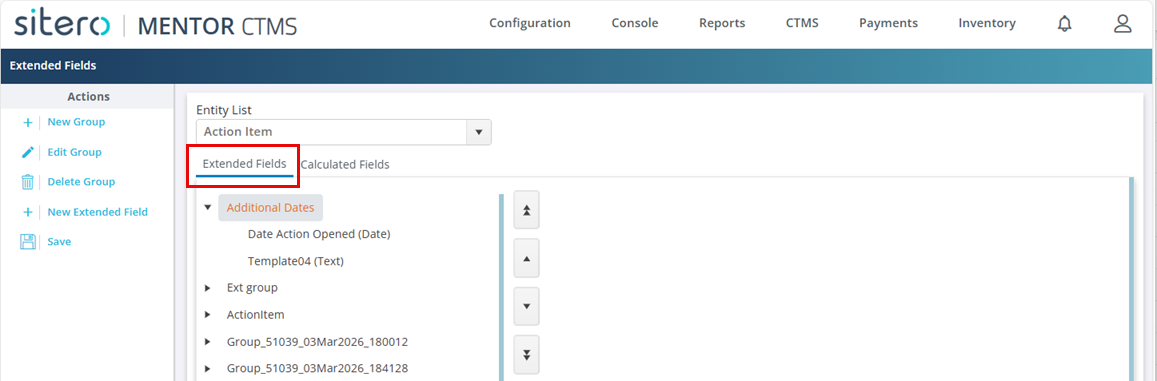Click the Actions panel header
This screenshot has height=381, width=1157.
tap(89, 97)
